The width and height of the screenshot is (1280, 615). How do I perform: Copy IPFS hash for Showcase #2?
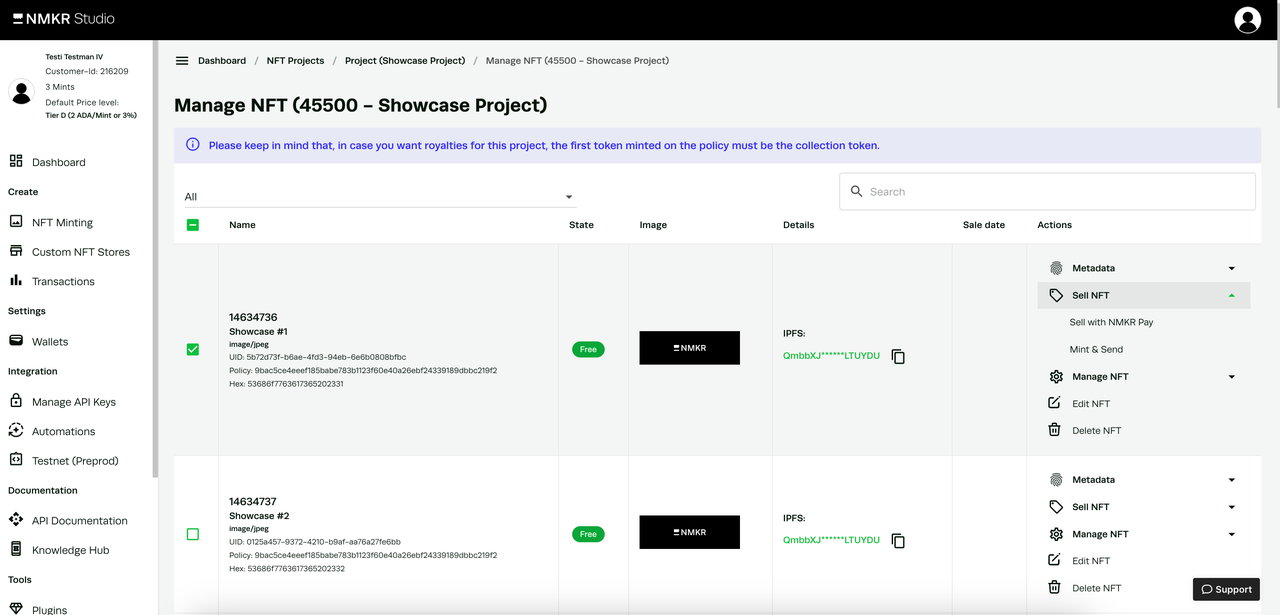click(898, 541)
